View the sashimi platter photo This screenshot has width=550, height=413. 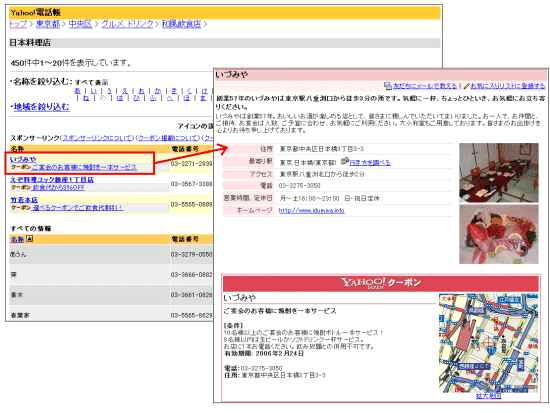coord(499,234)
